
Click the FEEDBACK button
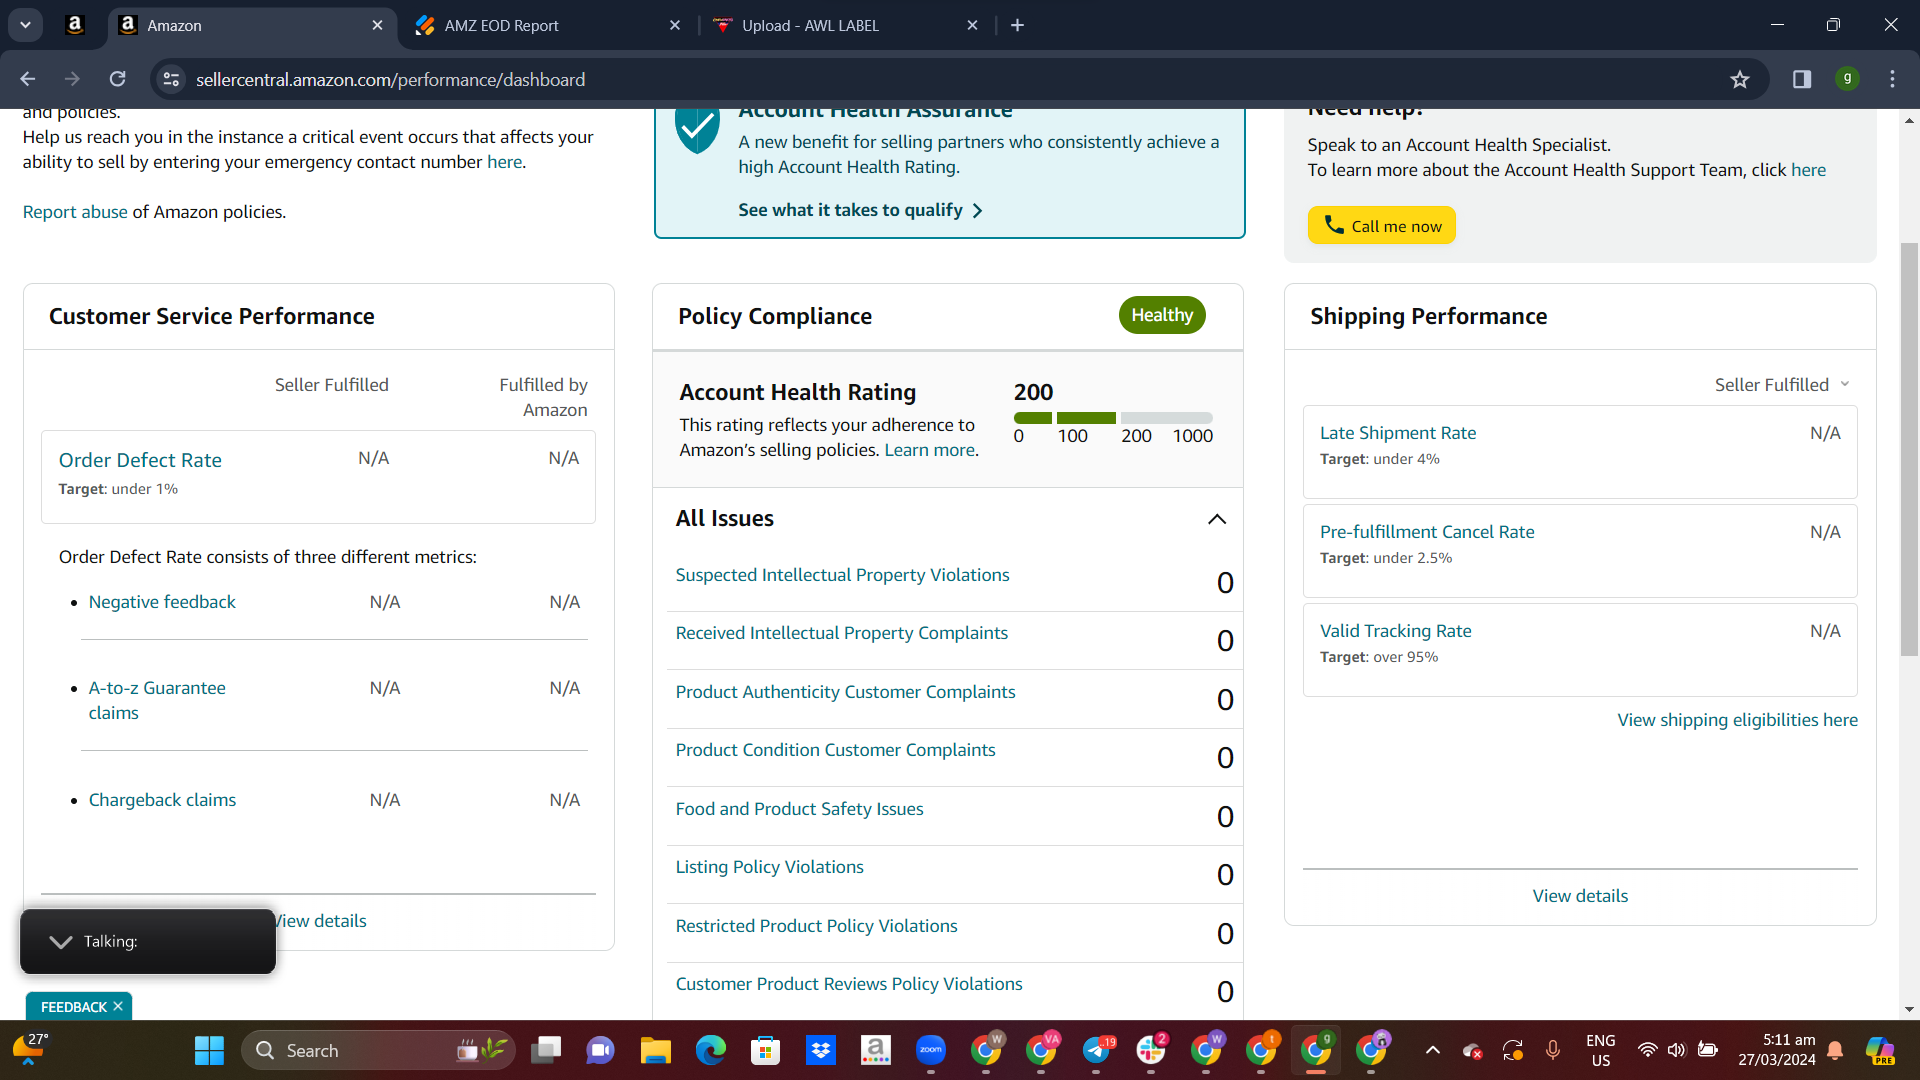(73, 1007)
